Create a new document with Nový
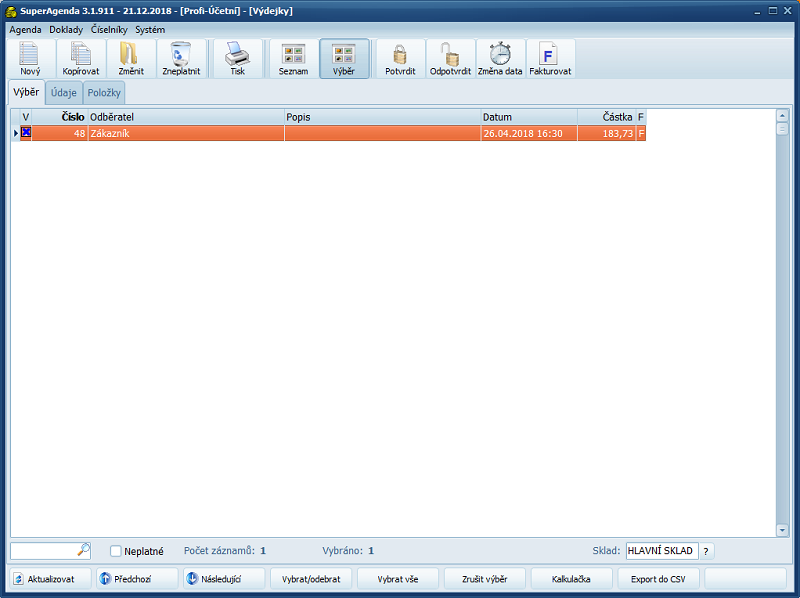Image resolution: width=800 pixels, height=598 pixels. [30, 59]
